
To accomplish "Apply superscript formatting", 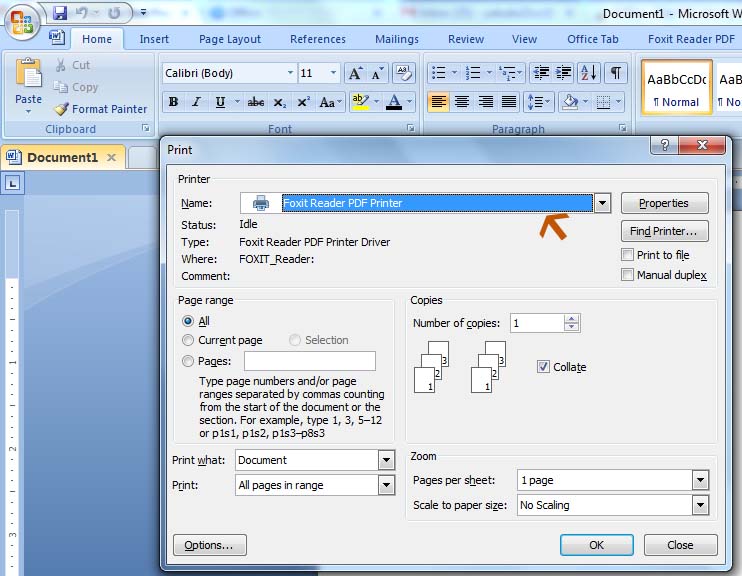I will pos(303,102).
